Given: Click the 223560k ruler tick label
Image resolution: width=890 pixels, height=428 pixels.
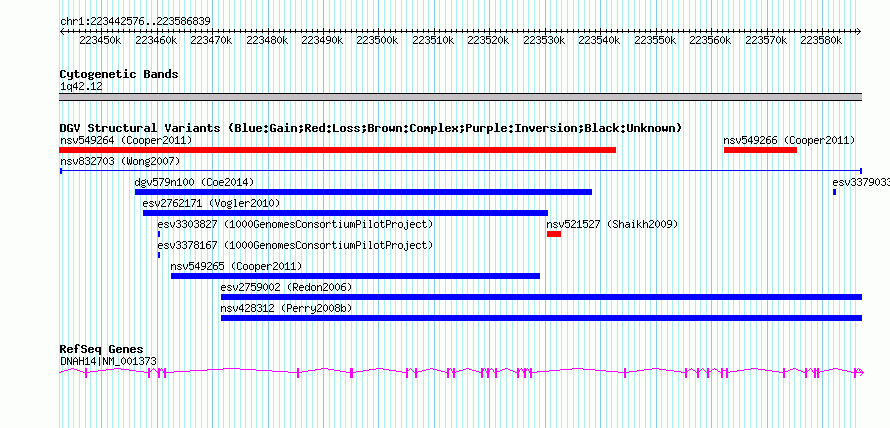Looking at the screenshot, I should pyautogui.click(x=711, y=41).
